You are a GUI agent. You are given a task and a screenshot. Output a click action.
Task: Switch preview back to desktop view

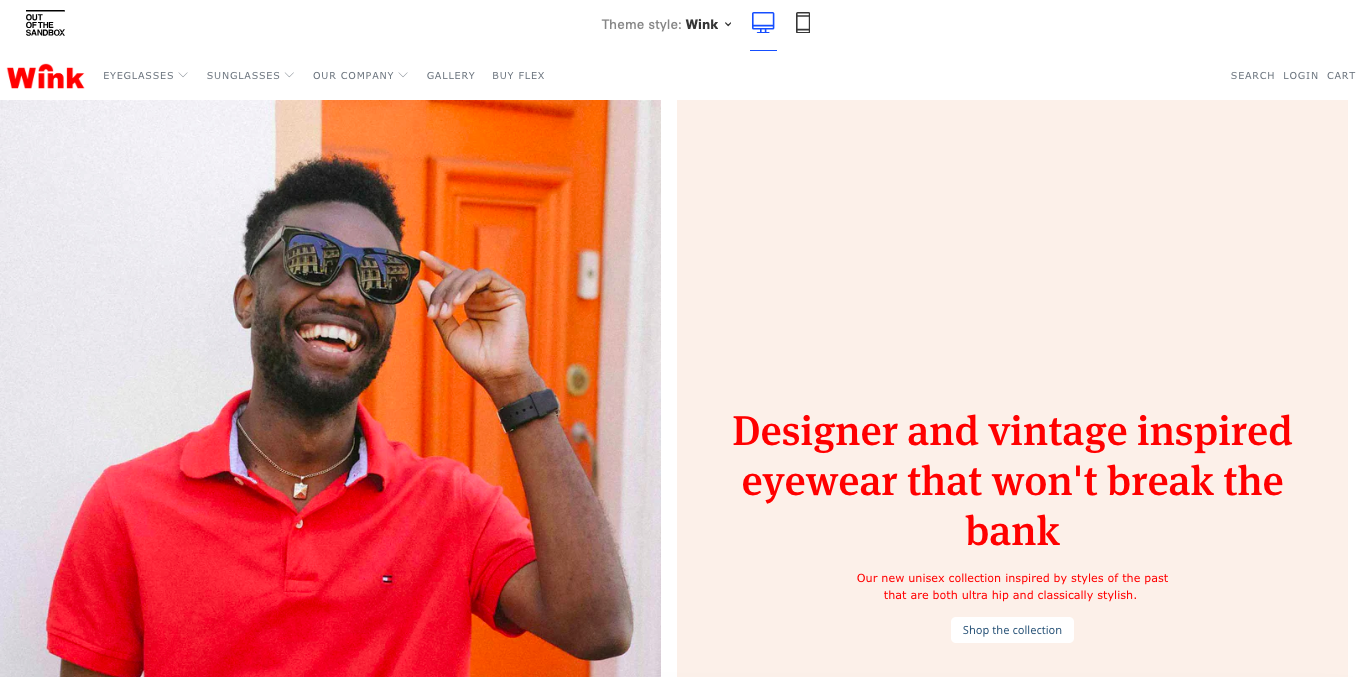[763, 21]
